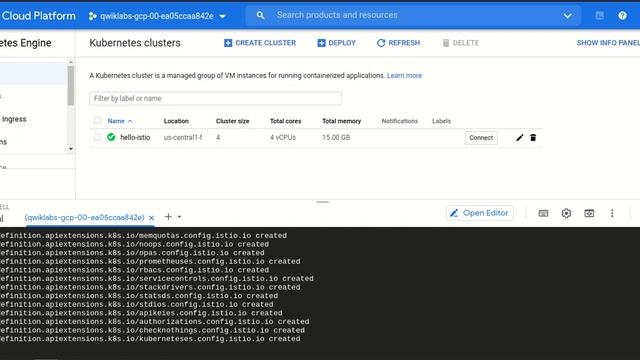The height and width of the screenshot is (360, 640).
Task: Click the Labels column header
Action: 441,121
